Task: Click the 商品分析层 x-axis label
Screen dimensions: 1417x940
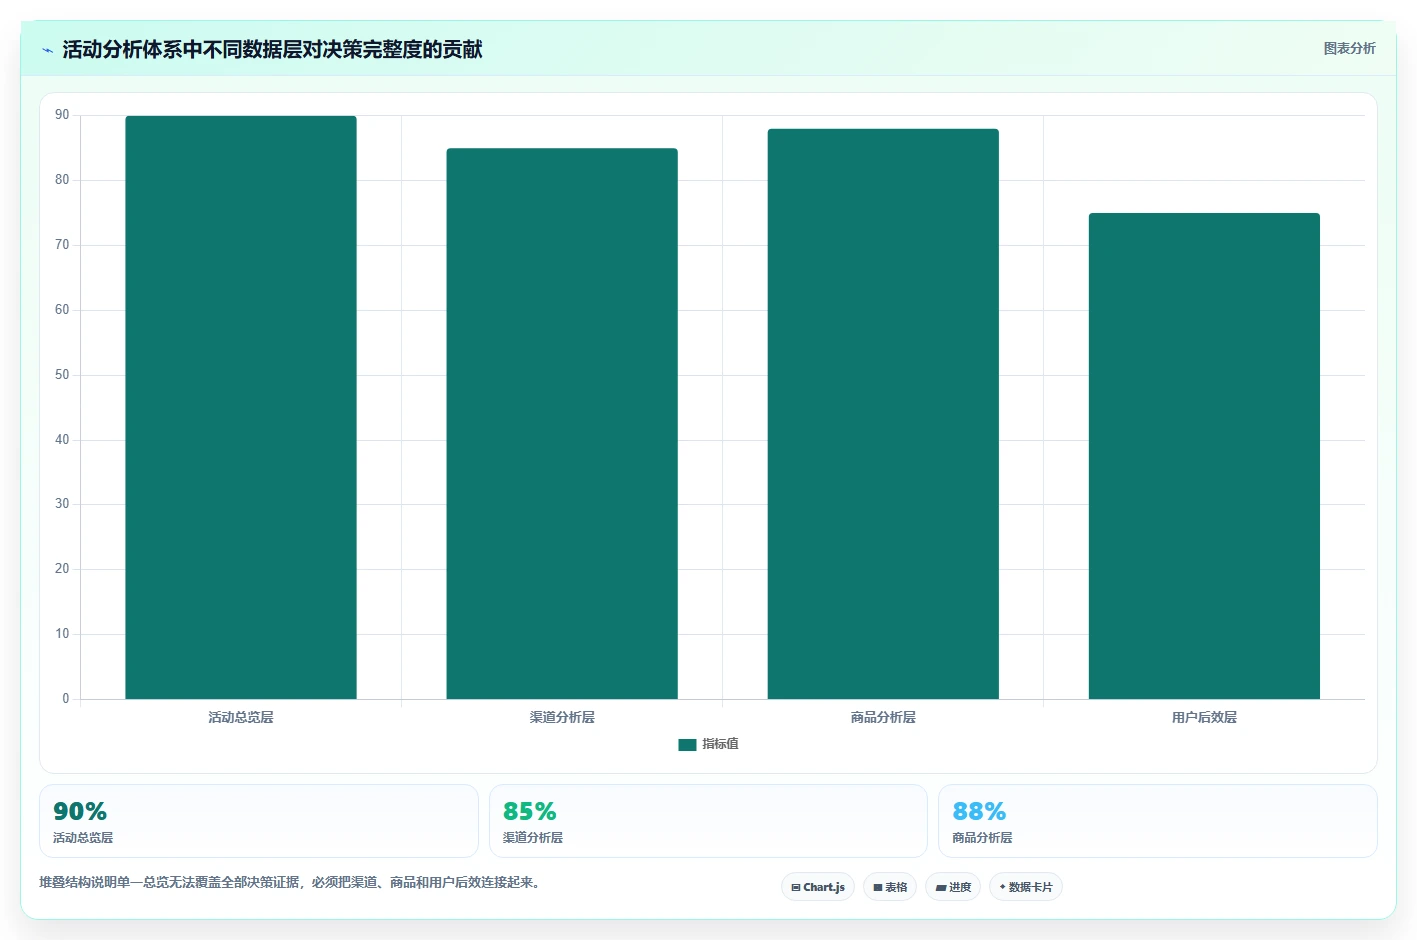Action: coord(883,717)
